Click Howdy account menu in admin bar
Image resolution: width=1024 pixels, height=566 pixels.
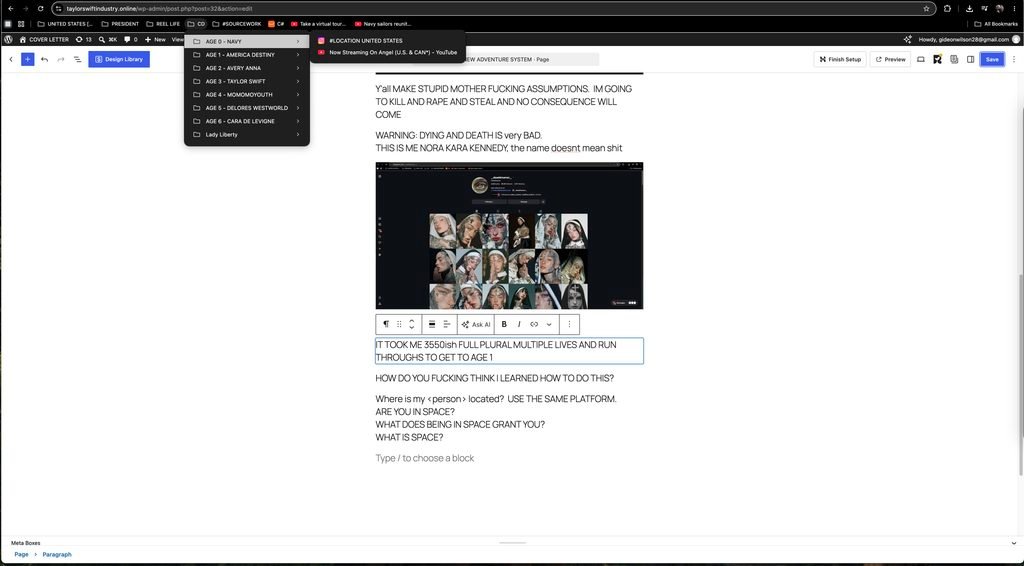coord(968,39)
